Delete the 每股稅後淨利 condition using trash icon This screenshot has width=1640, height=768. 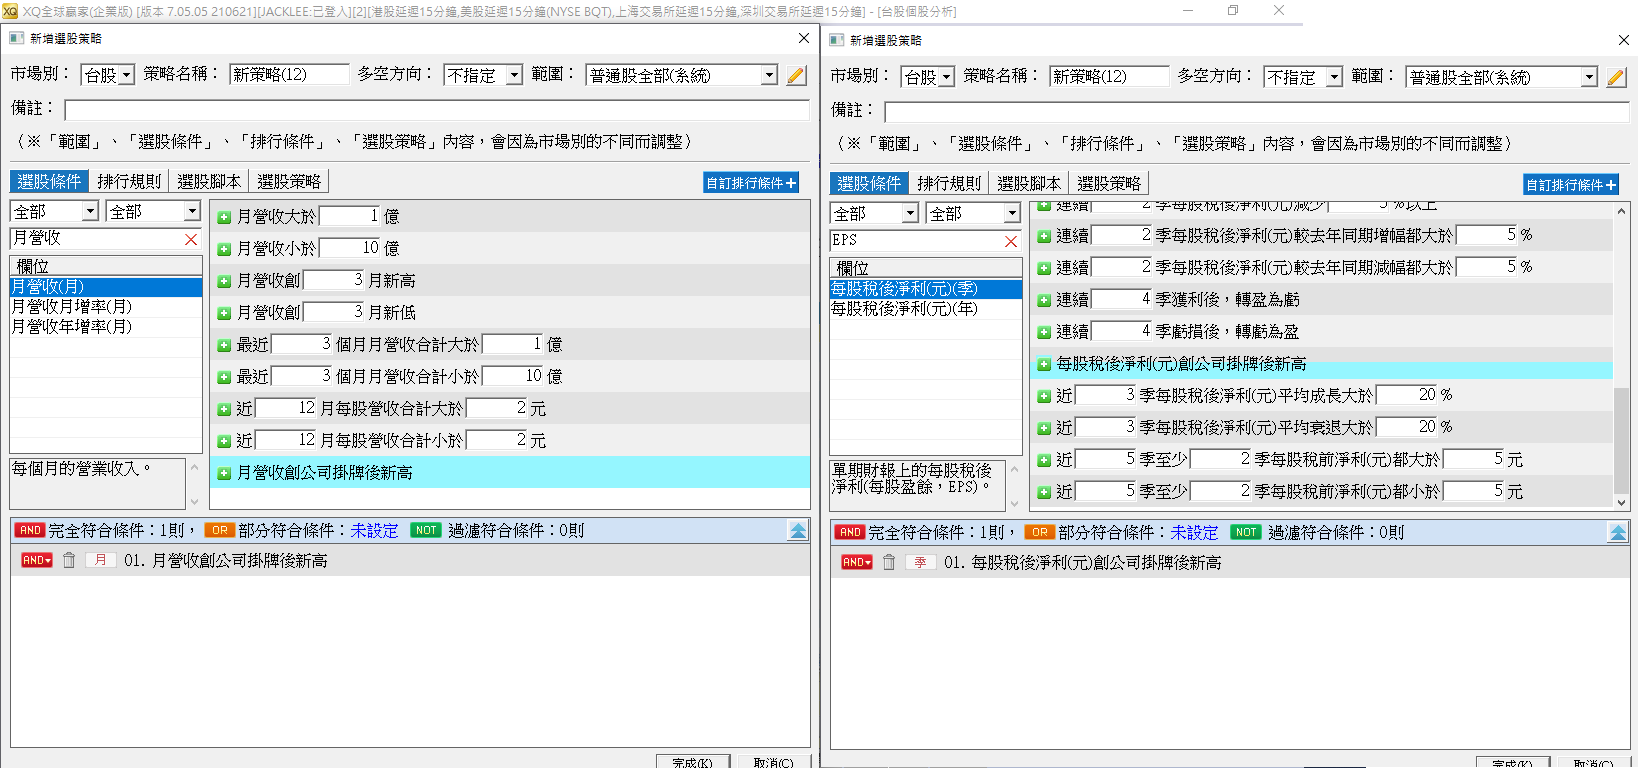(x=889, y=563)
